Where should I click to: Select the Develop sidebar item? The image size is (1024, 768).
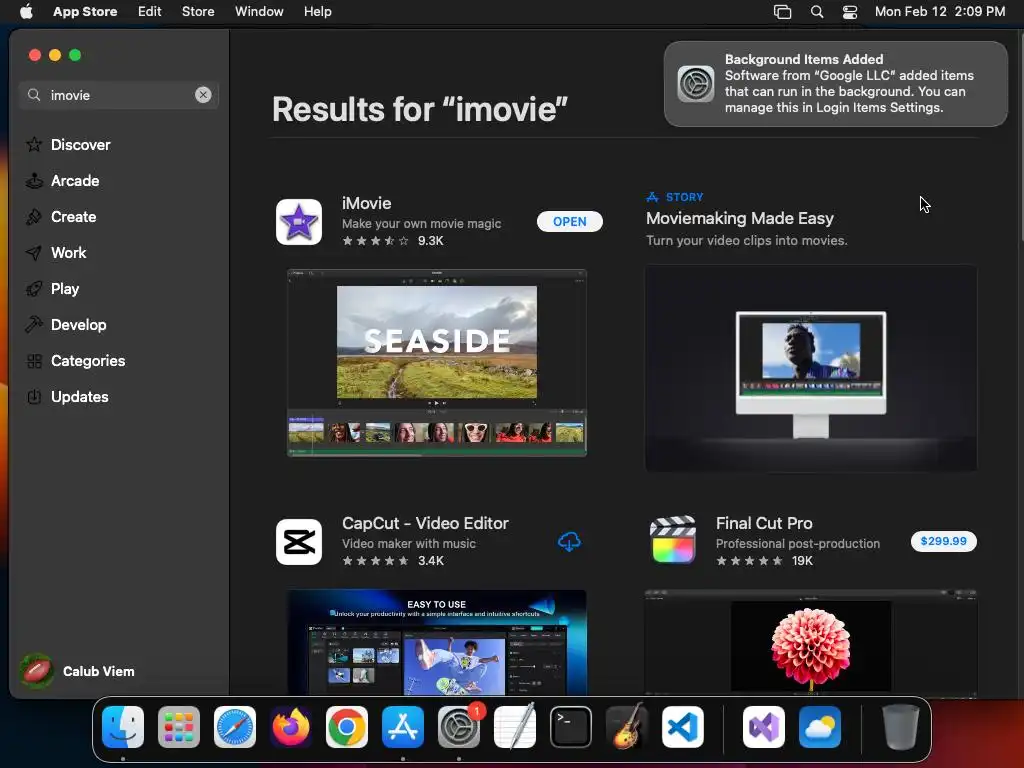tap(118, 324)
